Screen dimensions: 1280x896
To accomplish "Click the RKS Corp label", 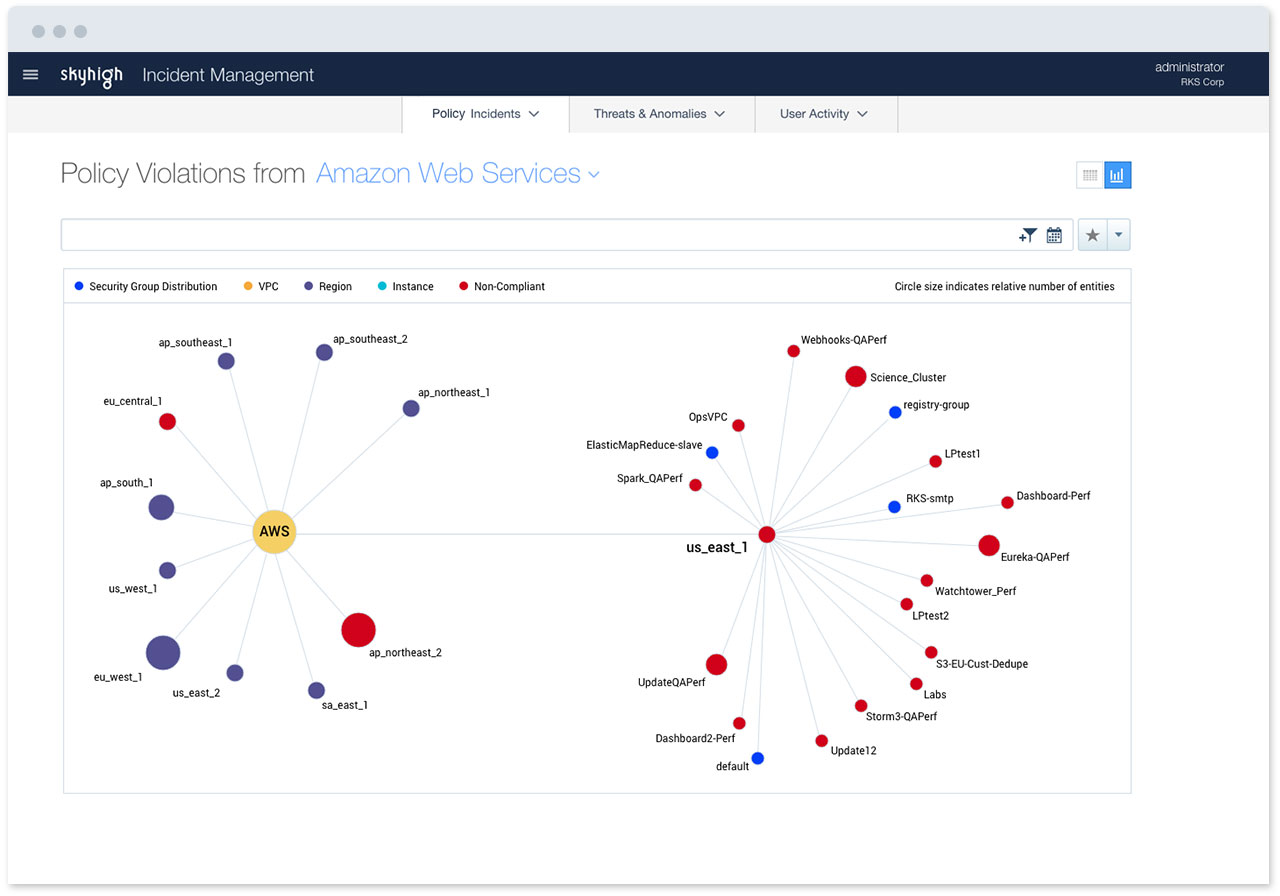I will coord(1202,82).
